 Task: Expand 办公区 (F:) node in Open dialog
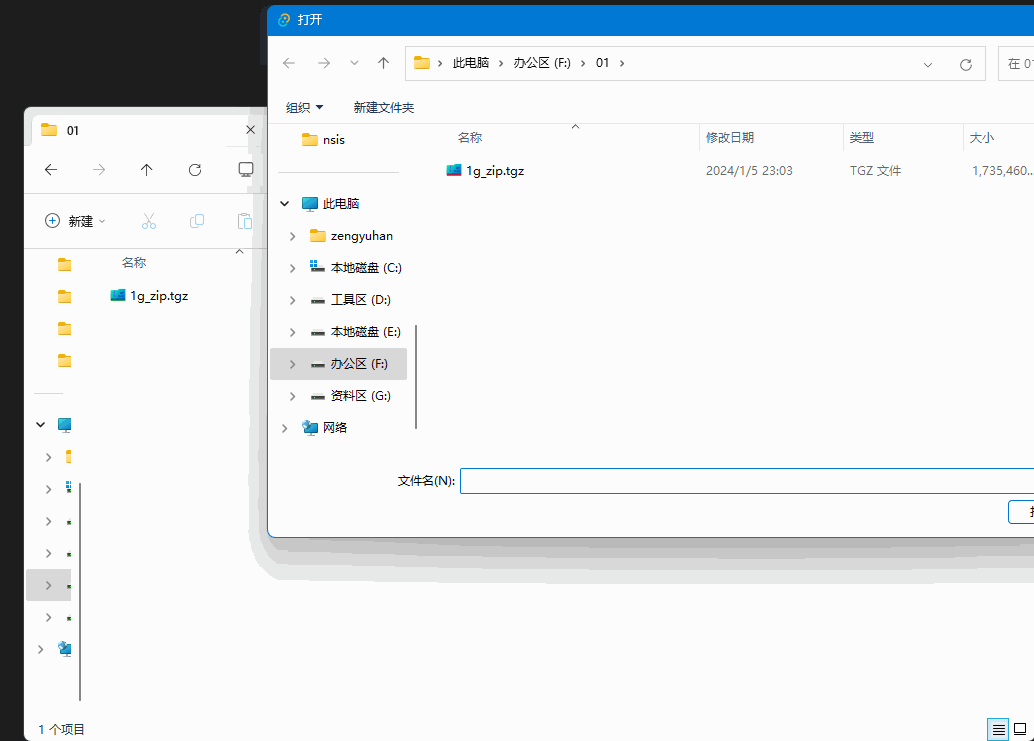click(292, 364)
